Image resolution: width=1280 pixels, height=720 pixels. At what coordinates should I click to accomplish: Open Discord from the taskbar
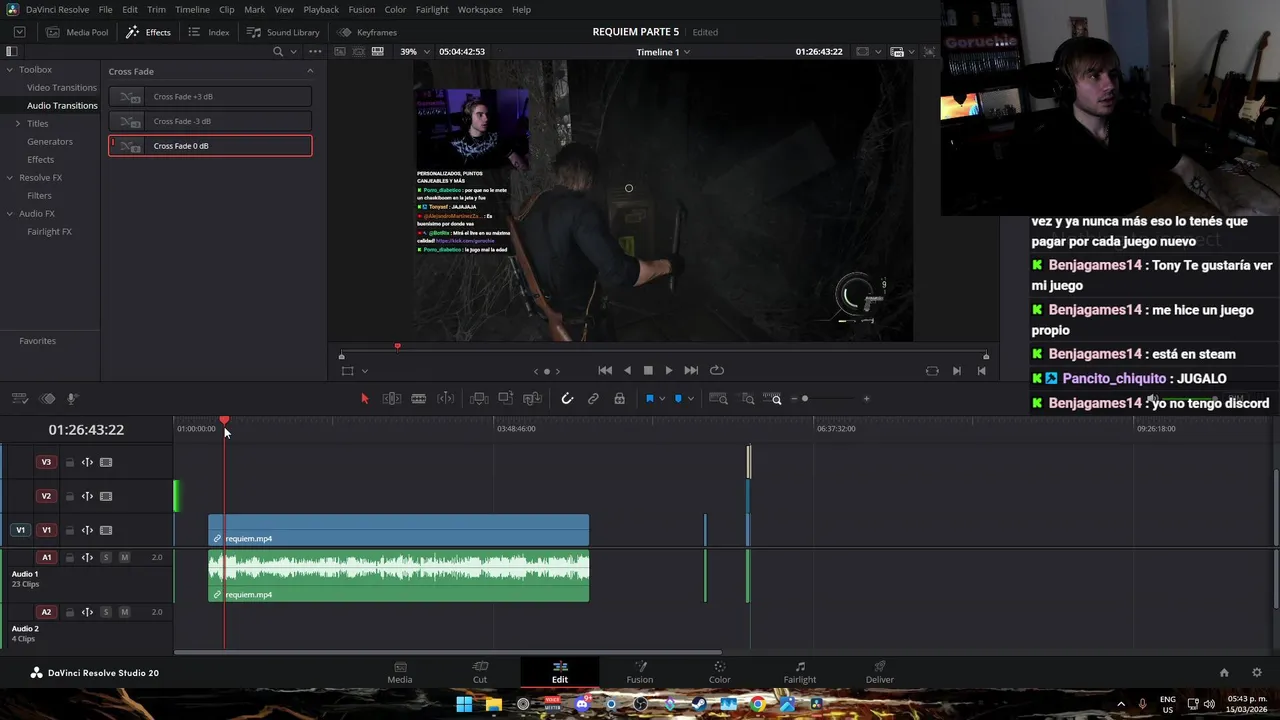(582, 704)
